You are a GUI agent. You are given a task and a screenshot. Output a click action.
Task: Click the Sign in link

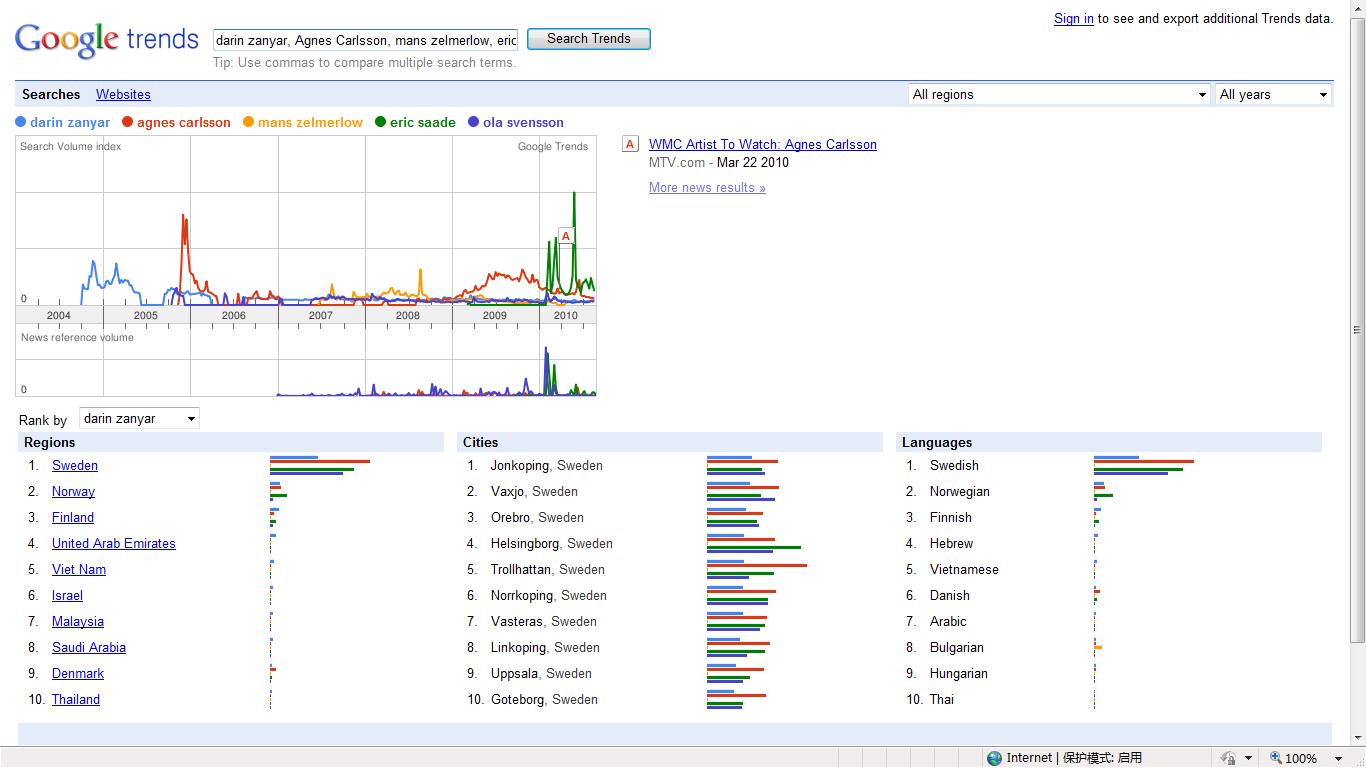click(x=1073, y=18)
